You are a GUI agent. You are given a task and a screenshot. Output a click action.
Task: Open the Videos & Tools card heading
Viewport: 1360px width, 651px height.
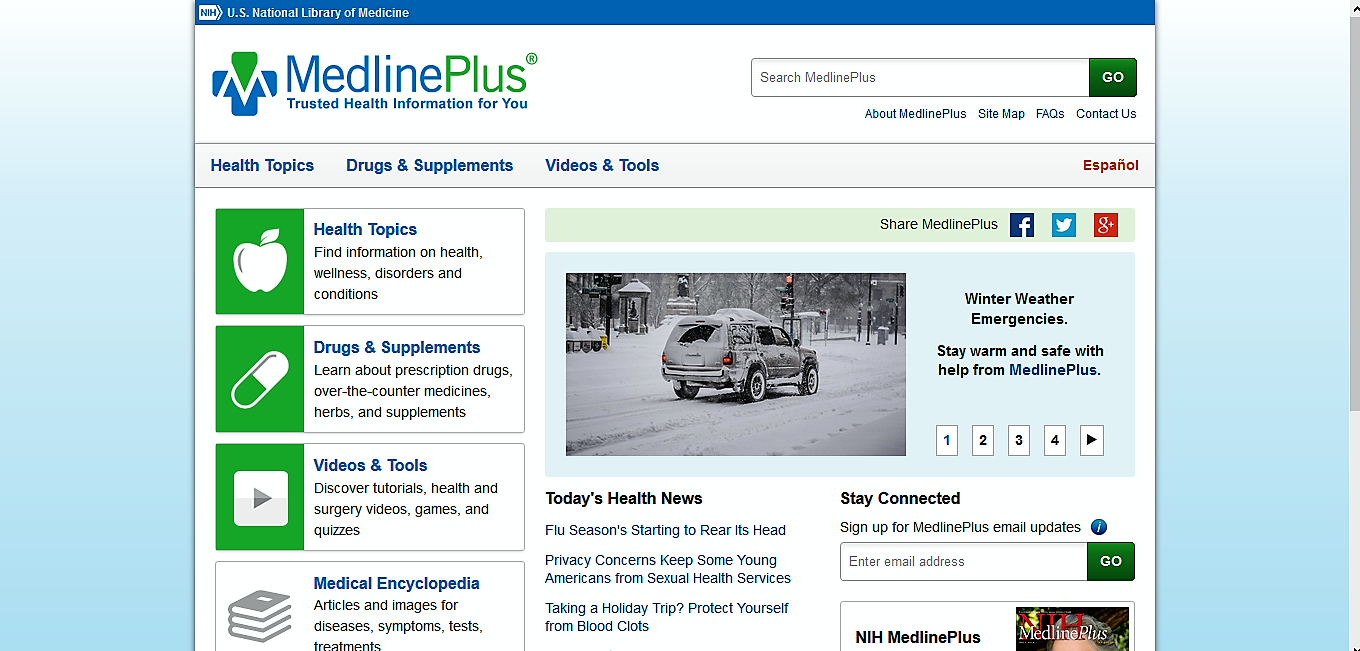click(370, 466)
